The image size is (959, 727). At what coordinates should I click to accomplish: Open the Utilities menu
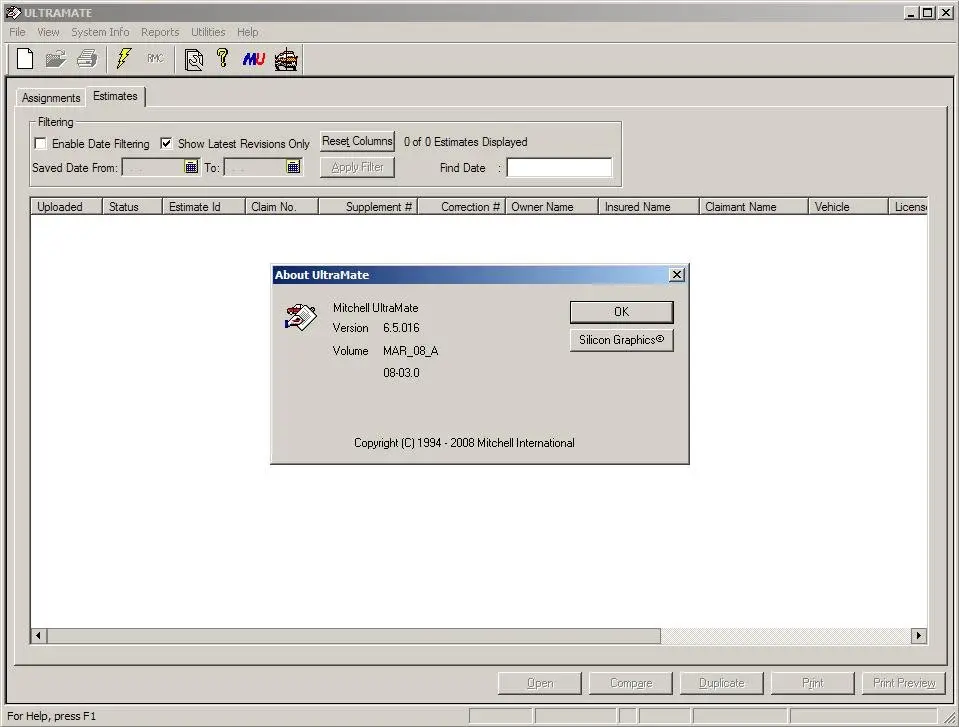point(208,32)
